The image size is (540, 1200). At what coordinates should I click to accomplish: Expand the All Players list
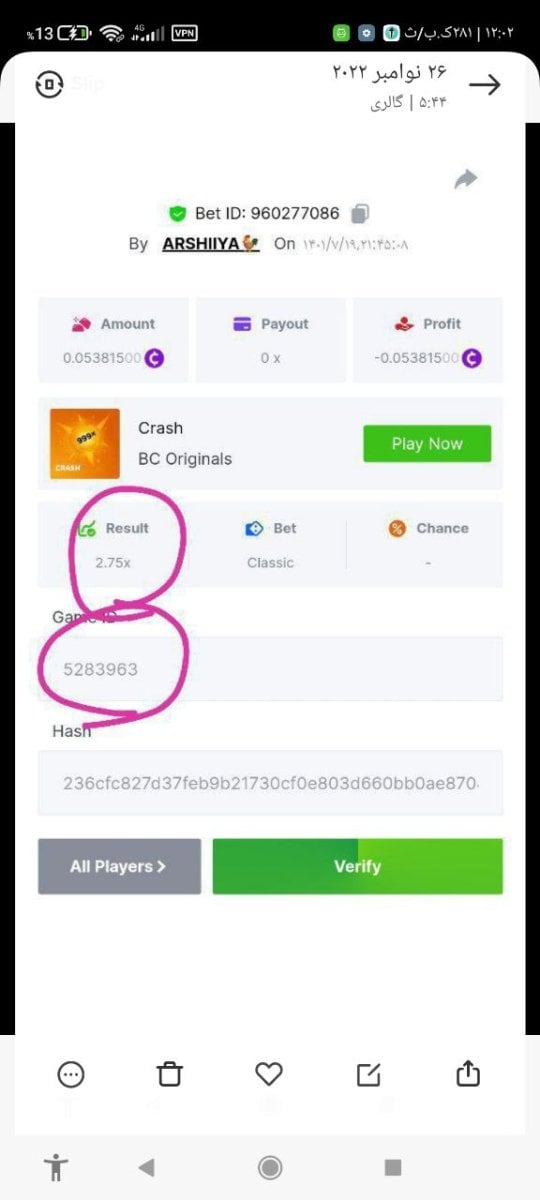coord(119,866)
